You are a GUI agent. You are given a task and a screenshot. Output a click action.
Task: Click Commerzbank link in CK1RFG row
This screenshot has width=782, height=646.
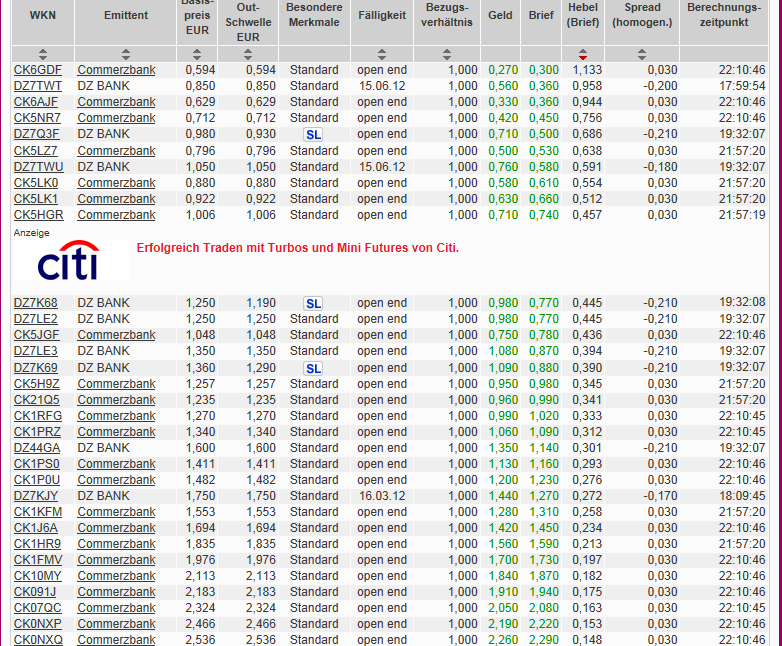pyautogui.click(x=116, y=416)
